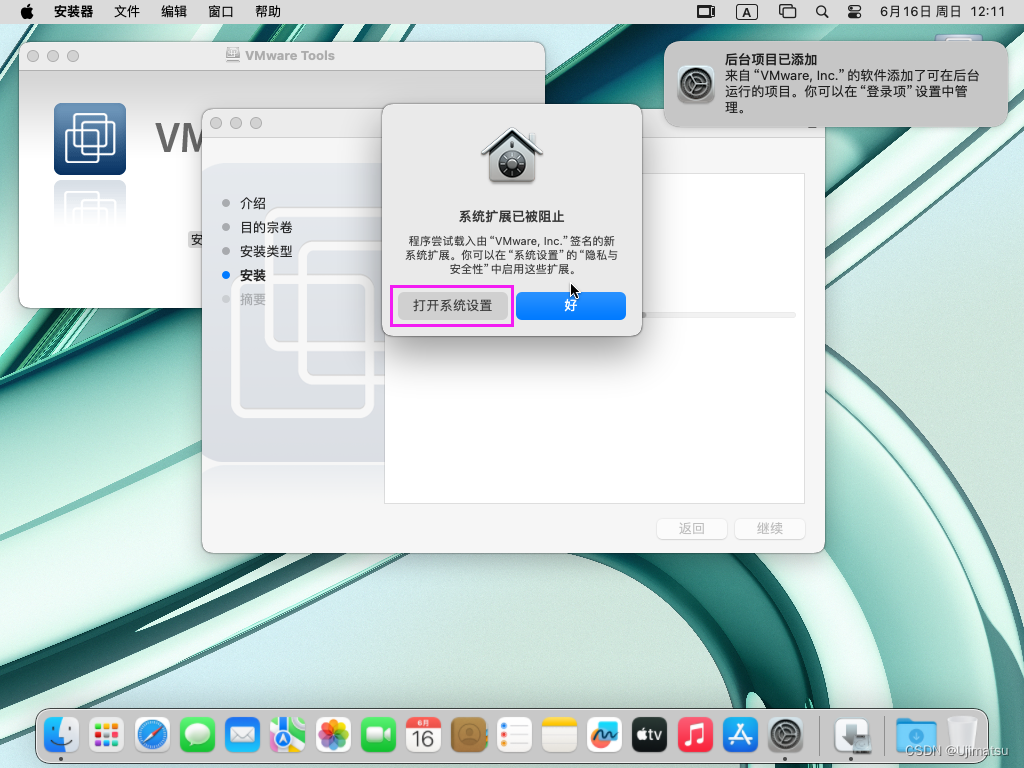Image resolution: width=1024 pixels, height=768 pixels.
Task: Click the security house icon in the dialog
Action: [x=512, y=155]
